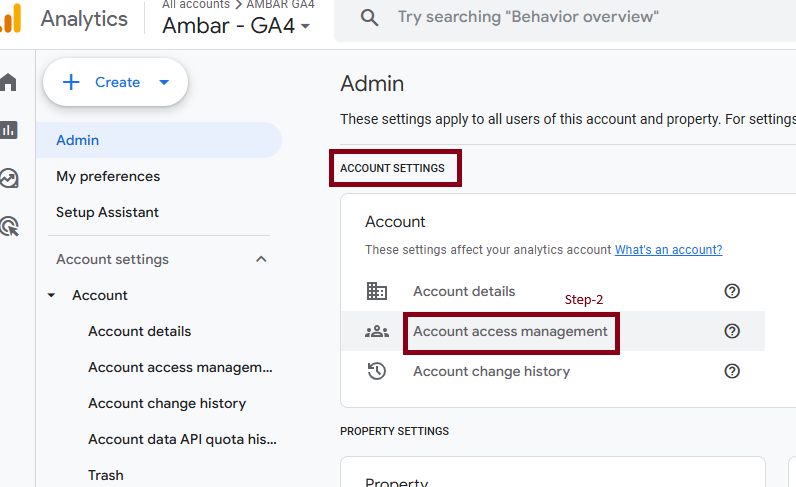Open the Ambar - GA4 property selector dropdown

pyautogui.click(x=236, y=25)
